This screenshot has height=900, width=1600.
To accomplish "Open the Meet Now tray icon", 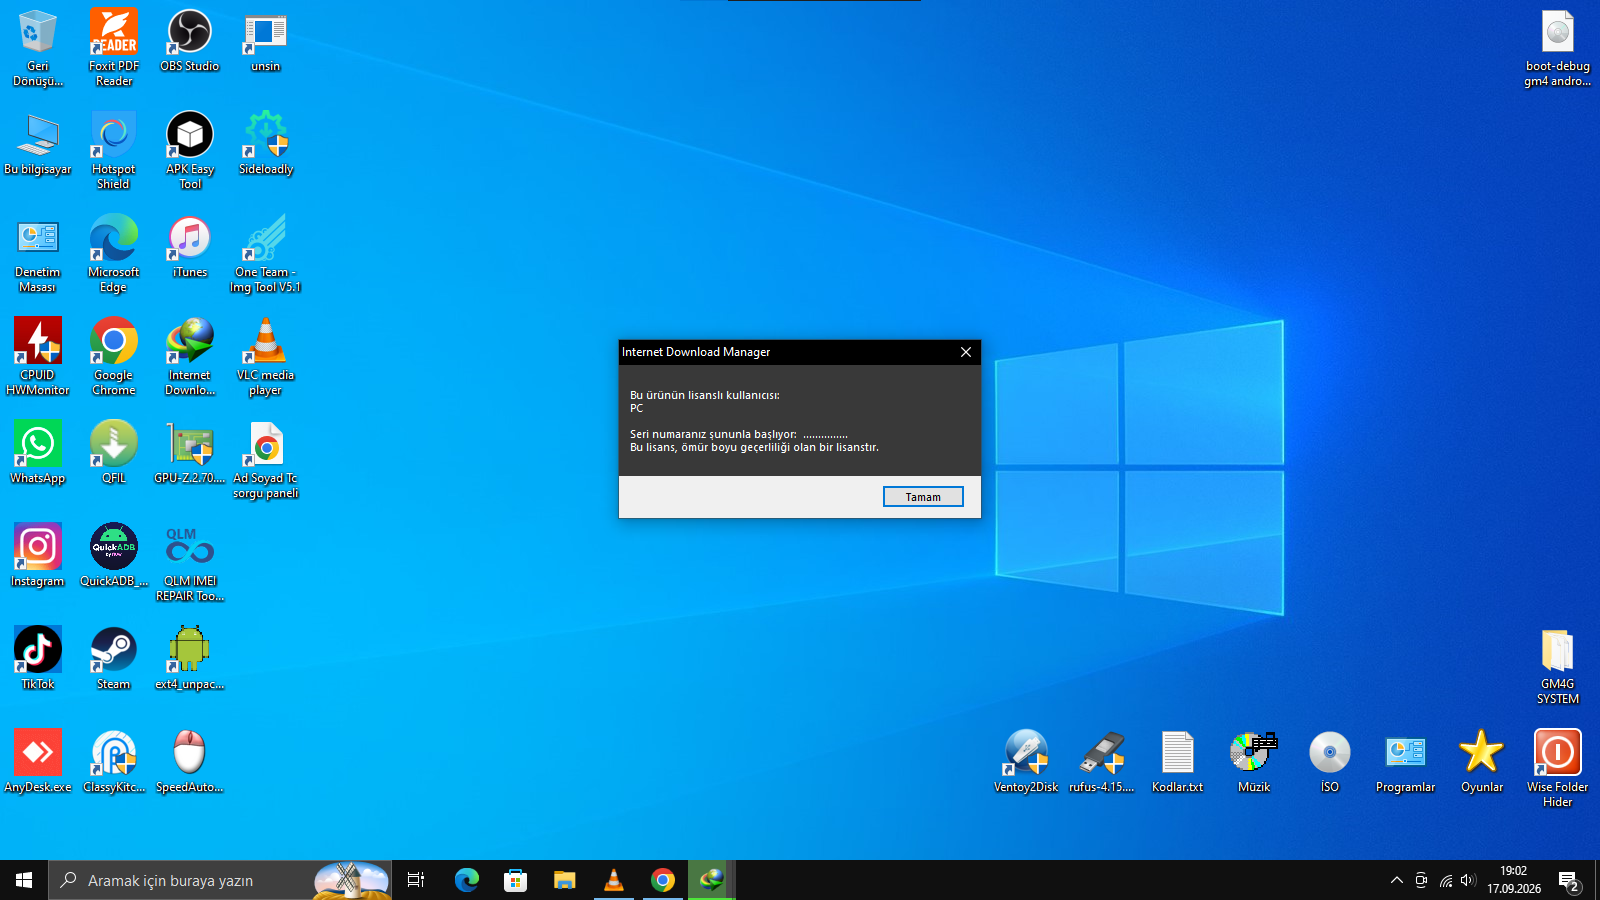I will [1421, 880].
